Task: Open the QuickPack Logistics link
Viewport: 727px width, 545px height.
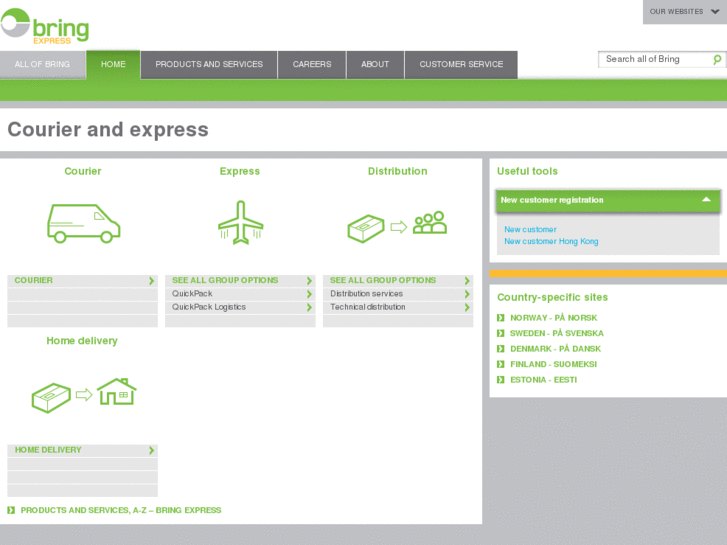Action: point(209,307)
